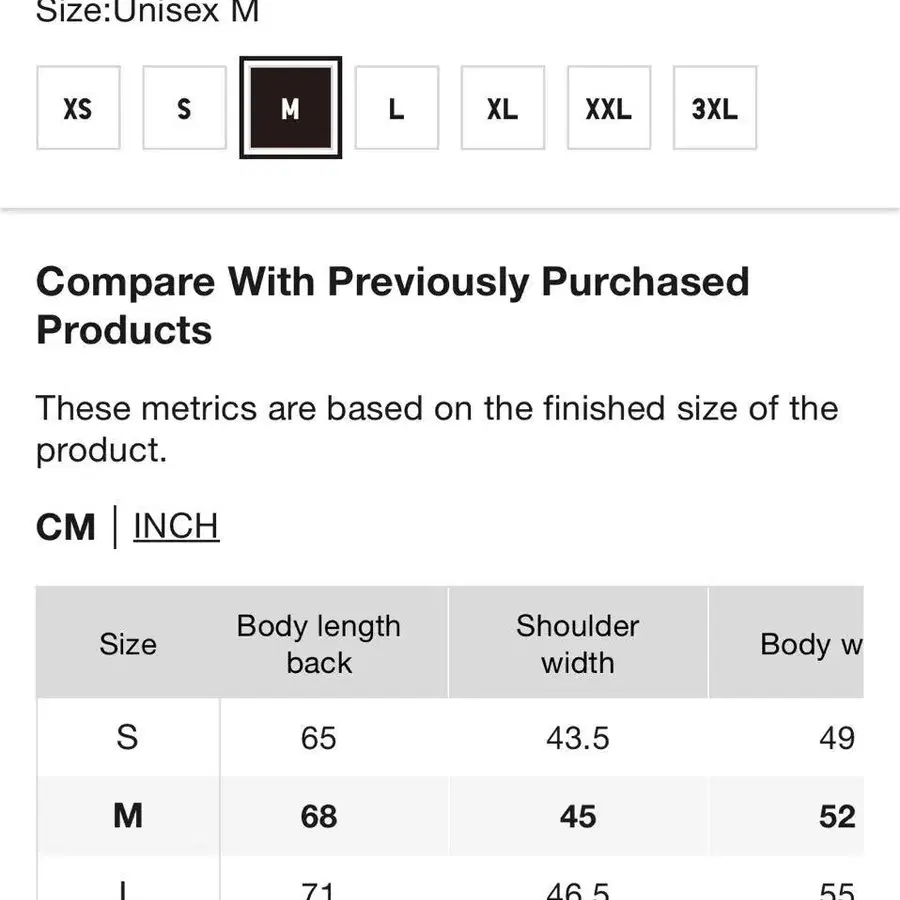Choose size L
900x900 pixels.
pos(397,108)
